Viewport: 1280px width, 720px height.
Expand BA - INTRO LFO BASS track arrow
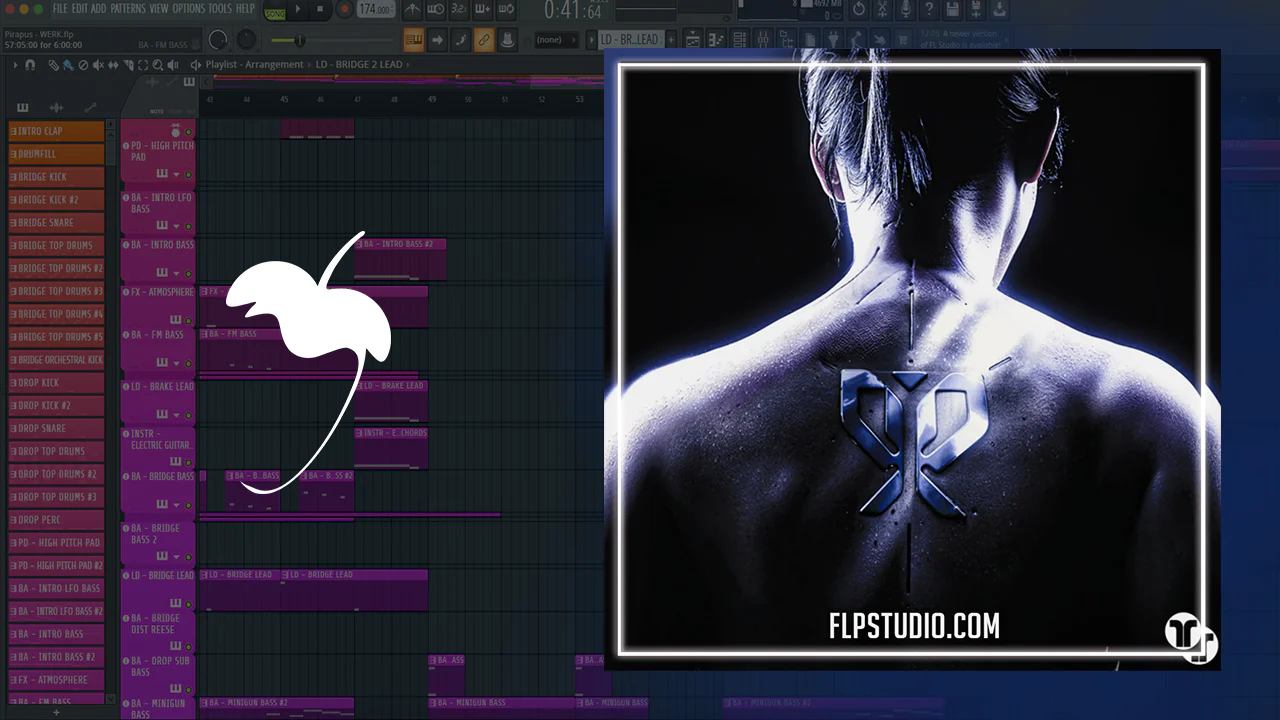pyautogui.click(x=176, y=227)
